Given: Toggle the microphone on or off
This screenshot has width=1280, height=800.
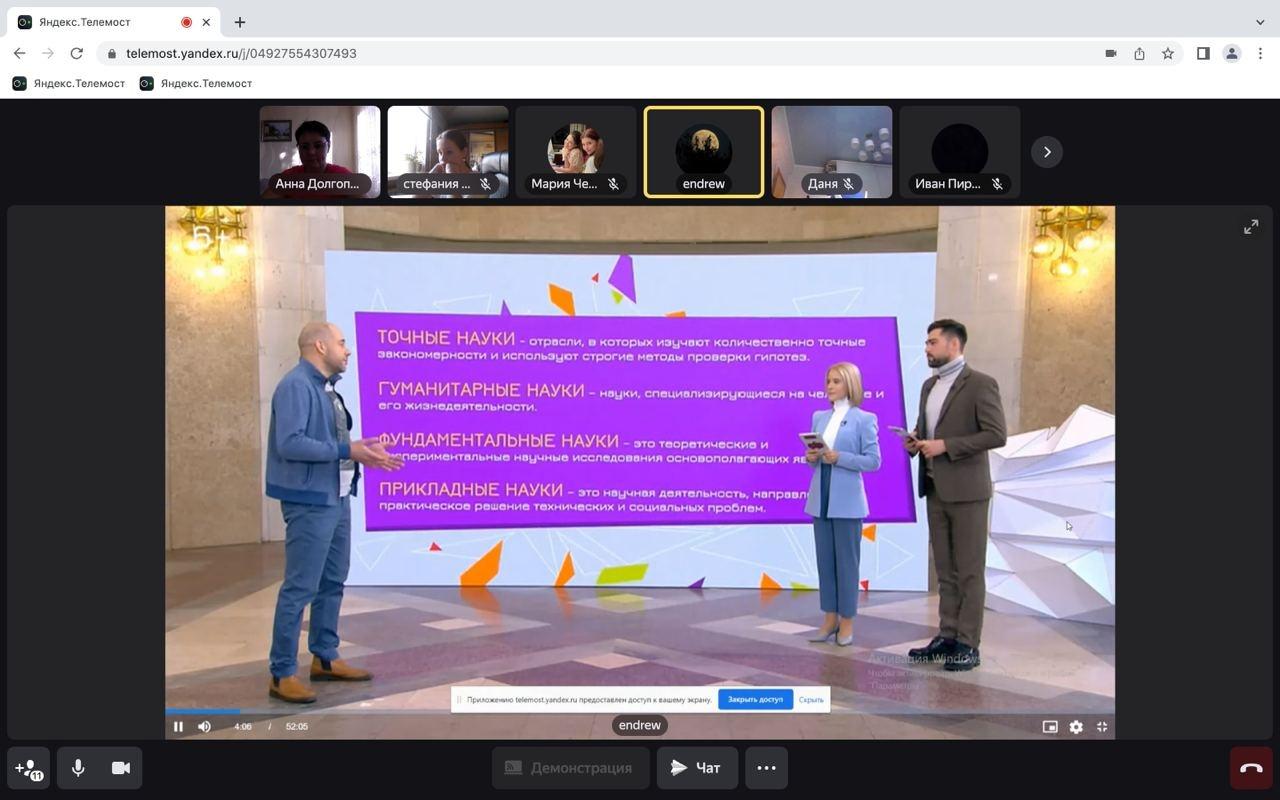Looking at the screenshot, I should coord(78,768).
